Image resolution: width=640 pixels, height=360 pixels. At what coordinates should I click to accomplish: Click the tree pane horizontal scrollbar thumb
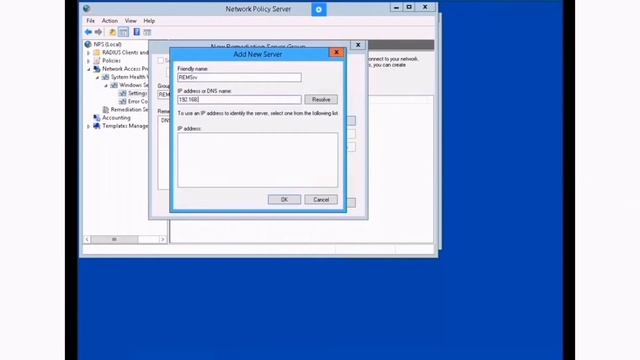click(114, 239)
